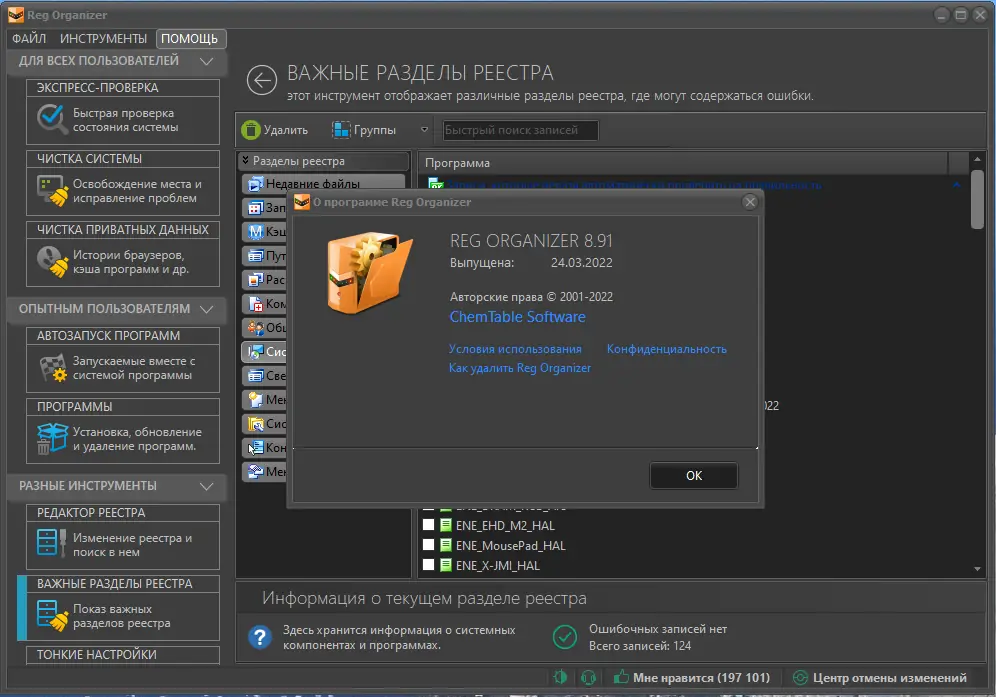
Task: Select the Автозапуск программ tool
Action: pyautogui.click(x=120, y=369)
